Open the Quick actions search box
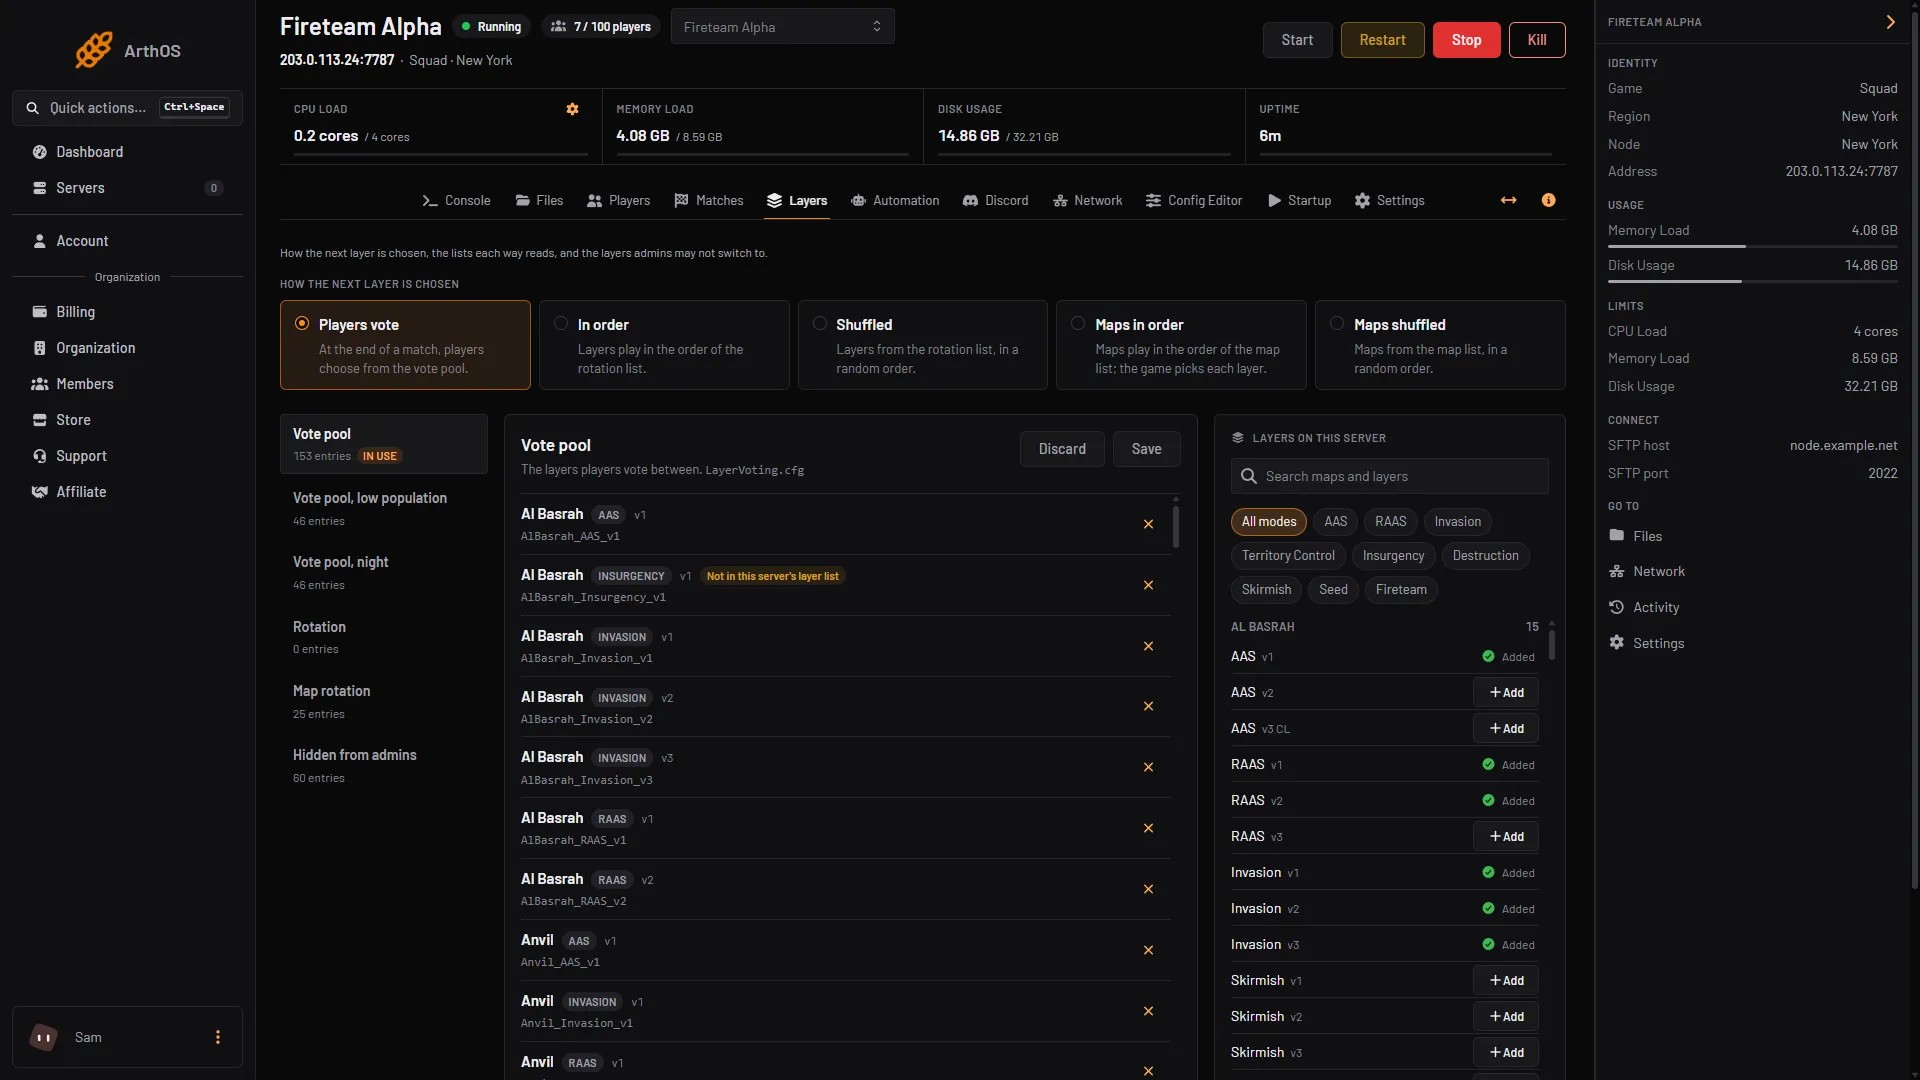The image size is (1920, 1080). coord(127,108)
